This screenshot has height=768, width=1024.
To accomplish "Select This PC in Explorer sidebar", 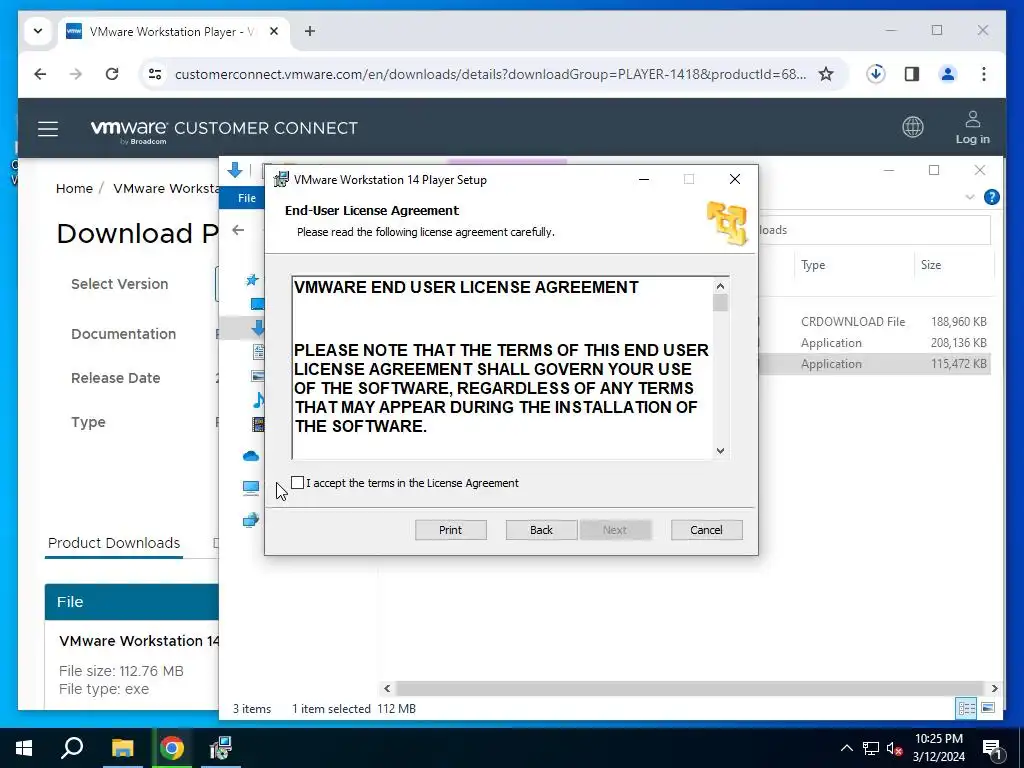I will 251,488.
